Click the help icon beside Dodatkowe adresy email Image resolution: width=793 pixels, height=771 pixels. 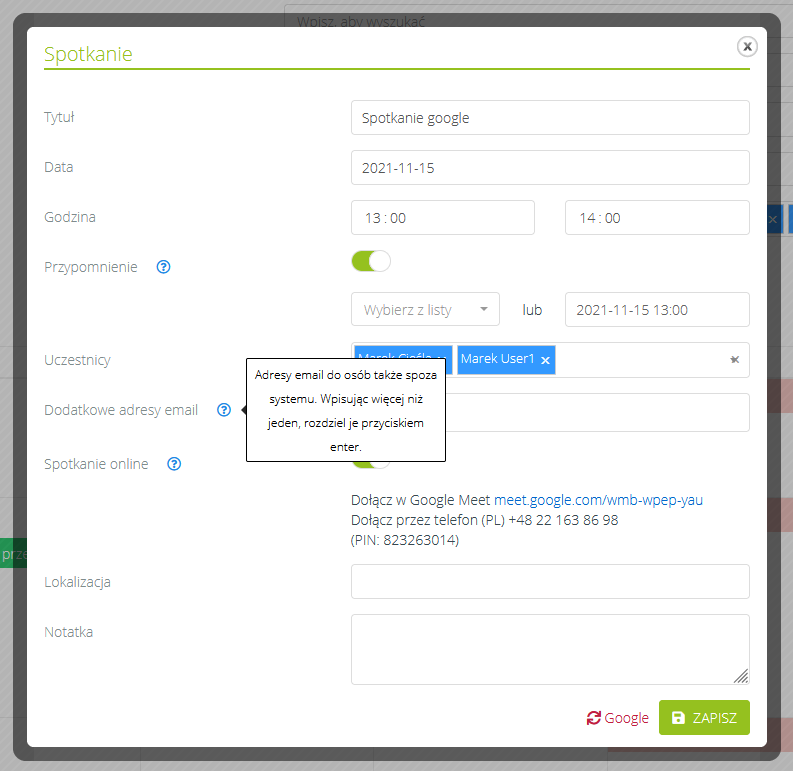tap(224, 410)
